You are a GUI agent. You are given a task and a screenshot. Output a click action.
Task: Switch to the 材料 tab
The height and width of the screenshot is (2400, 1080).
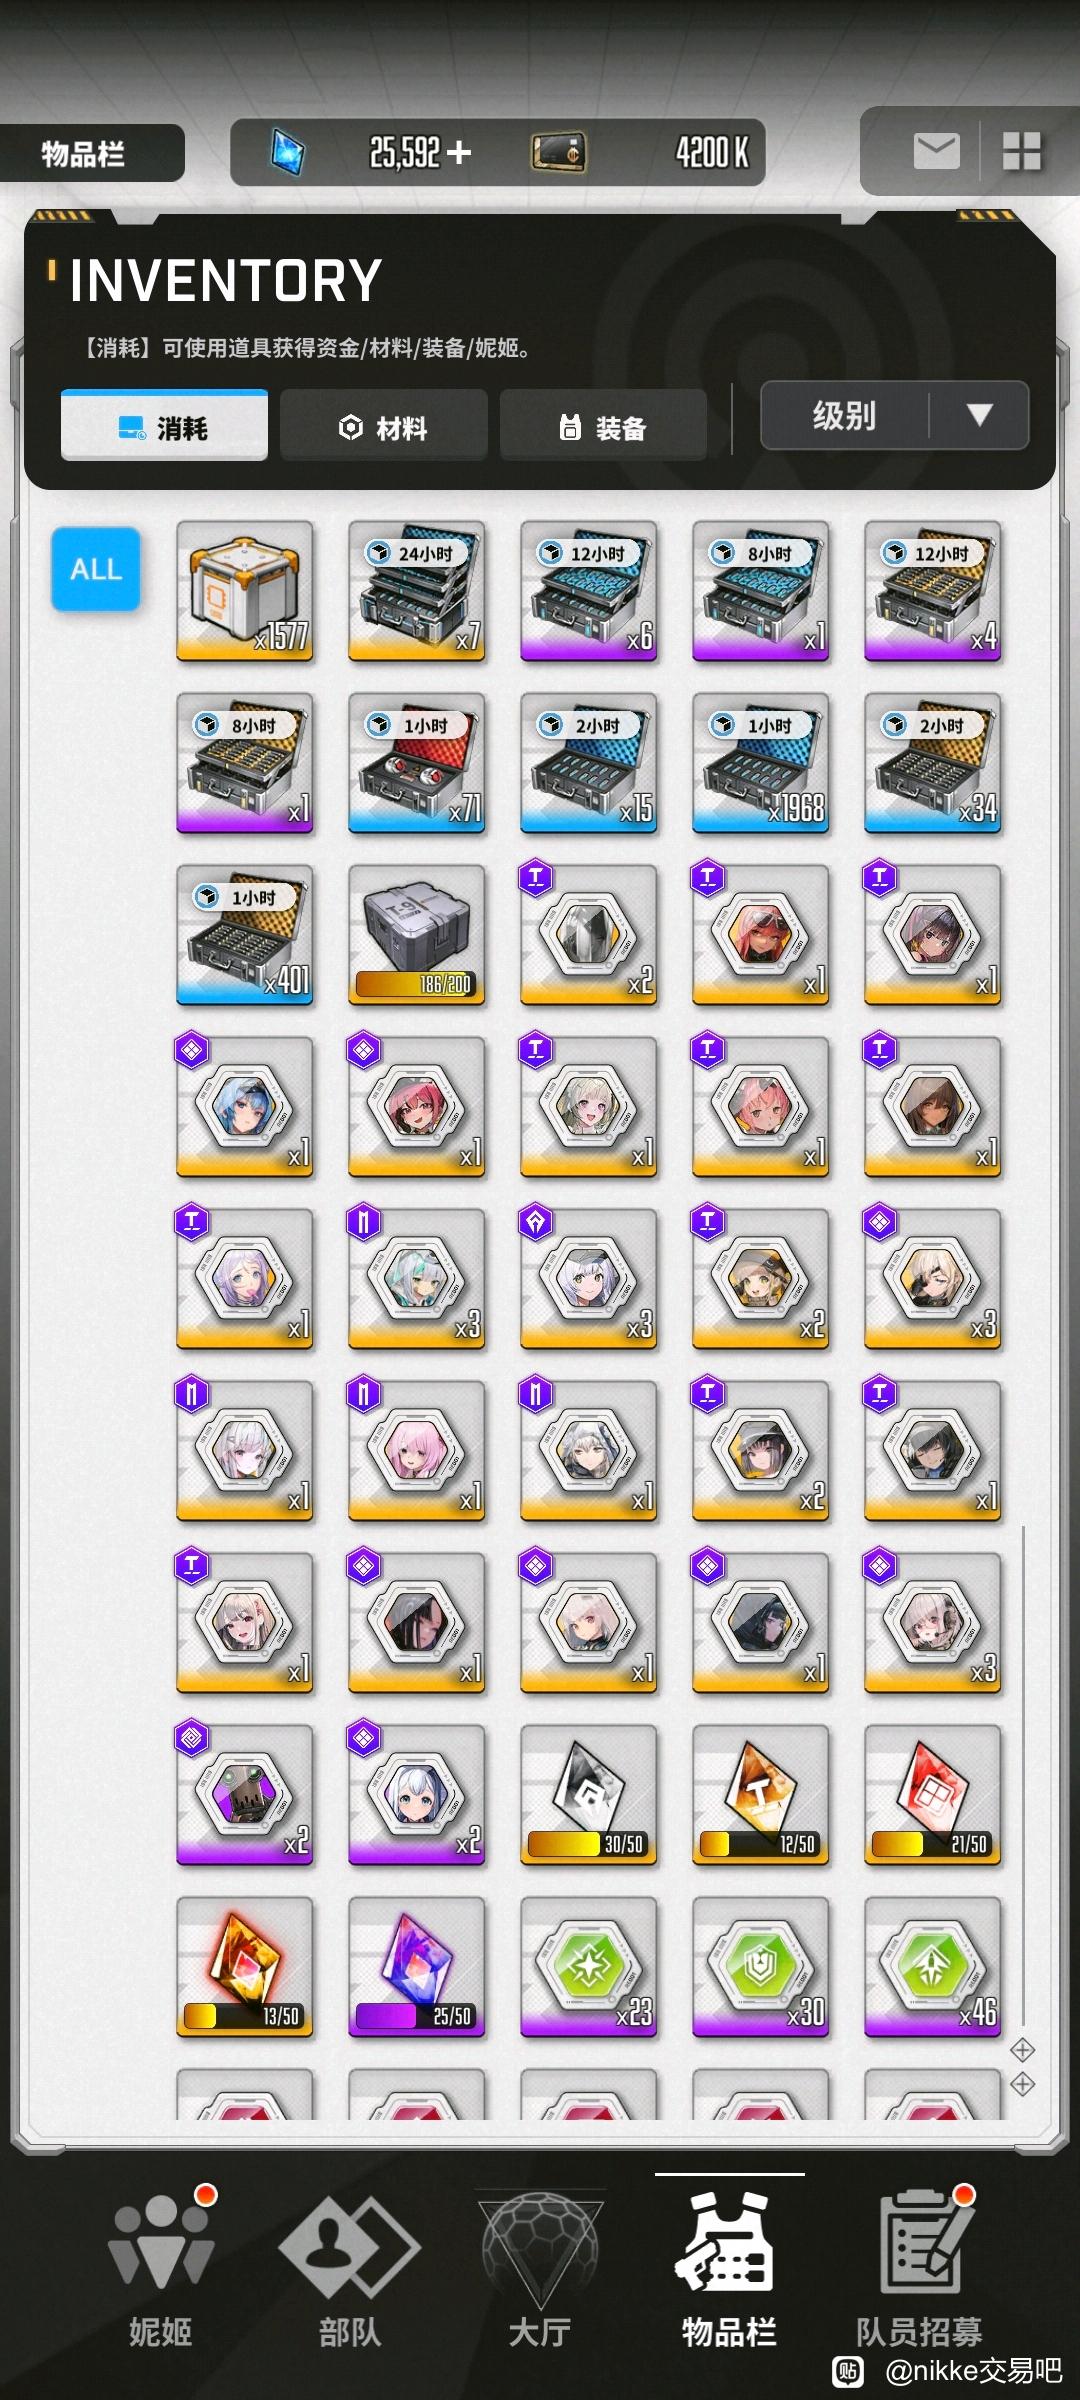pyautogui.click(x=384, y=427)
